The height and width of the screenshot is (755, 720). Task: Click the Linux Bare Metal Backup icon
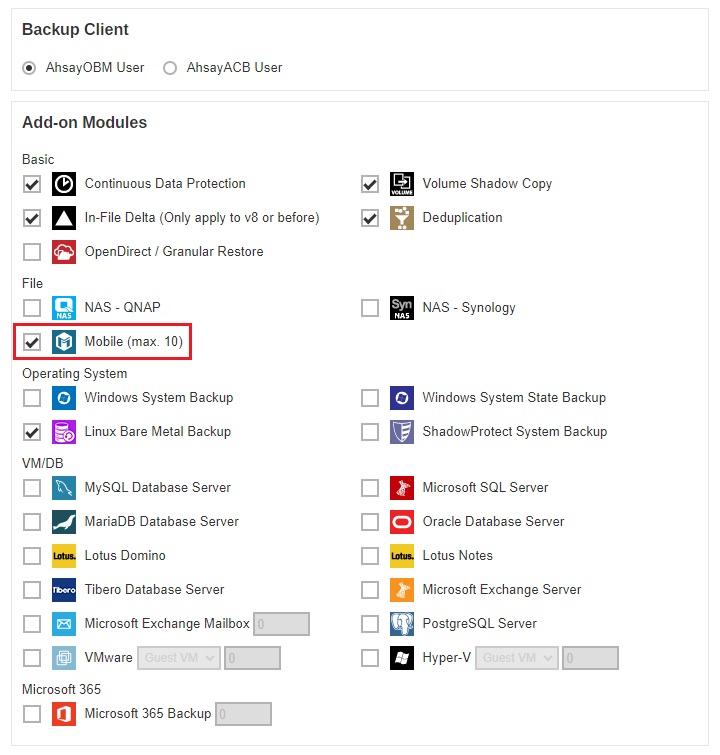(64, 432)
